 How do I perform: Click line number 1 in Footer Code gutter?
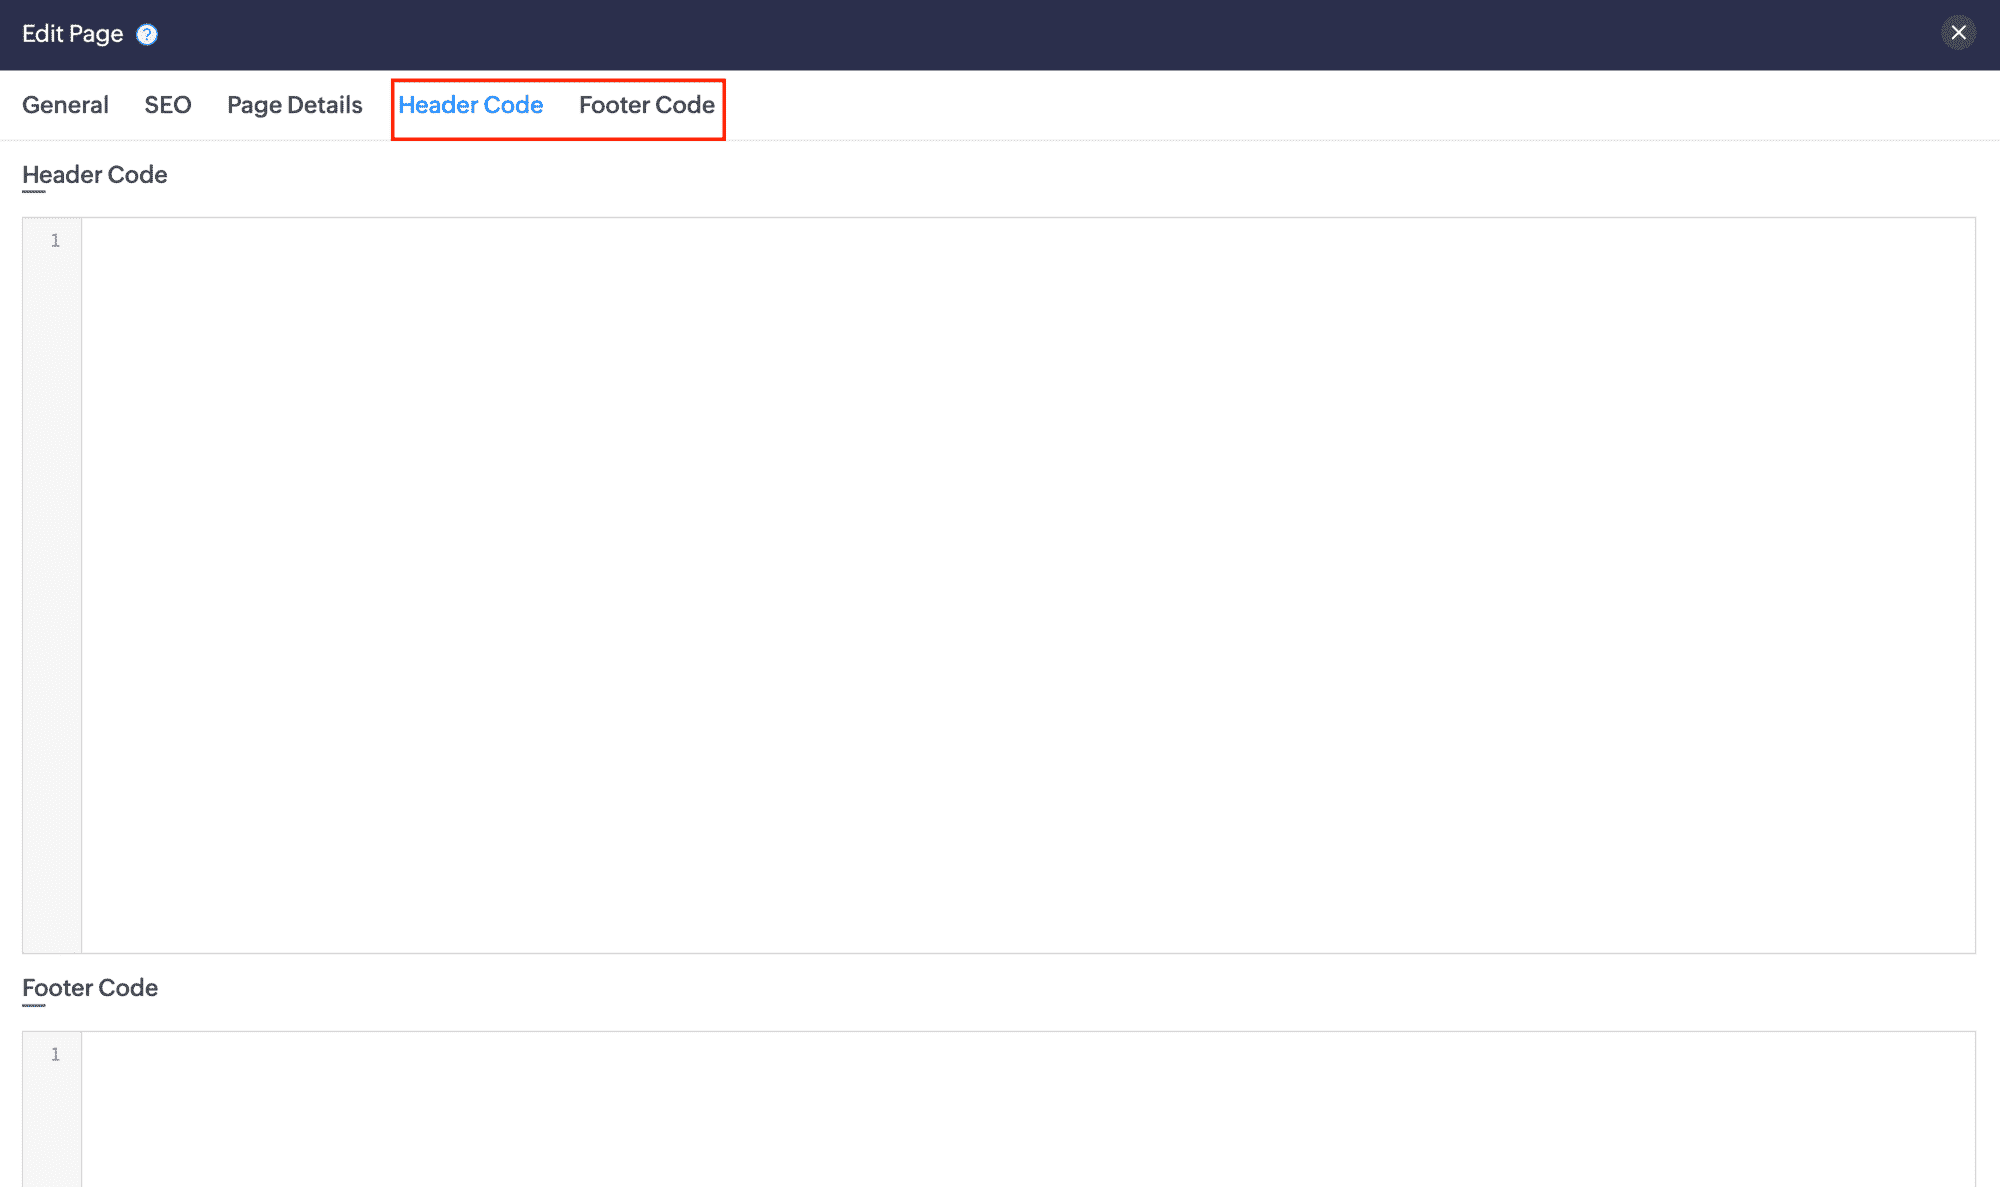pyautogui.click(x=55, y=1055)
